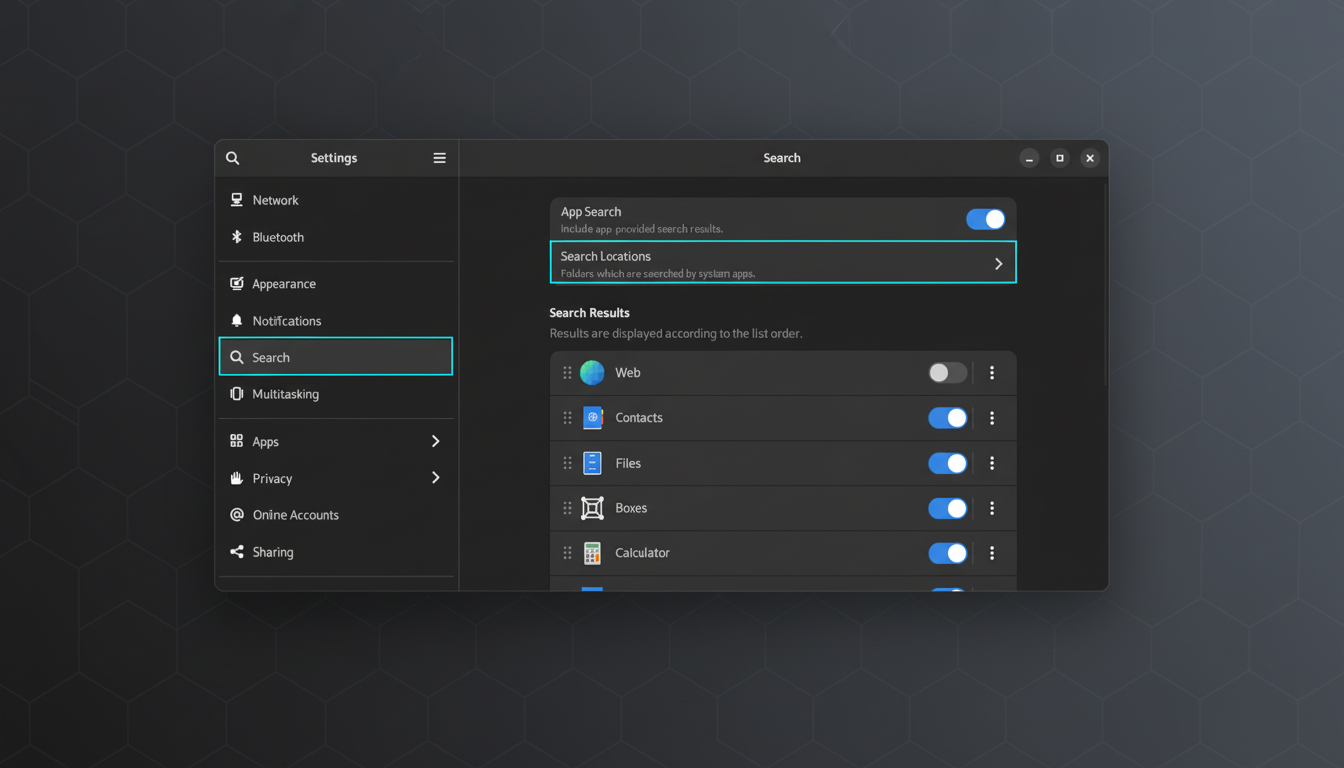Viewport: 1344px width, 768px height.
Task: Select the Search magnifier icon in sidebar
Action: pos(236,356)
